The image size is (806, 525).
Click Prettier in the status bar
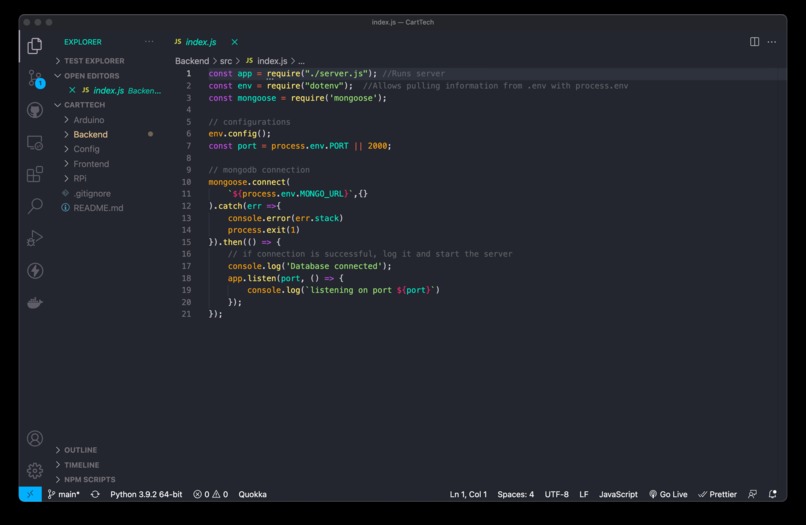[717, 494]
